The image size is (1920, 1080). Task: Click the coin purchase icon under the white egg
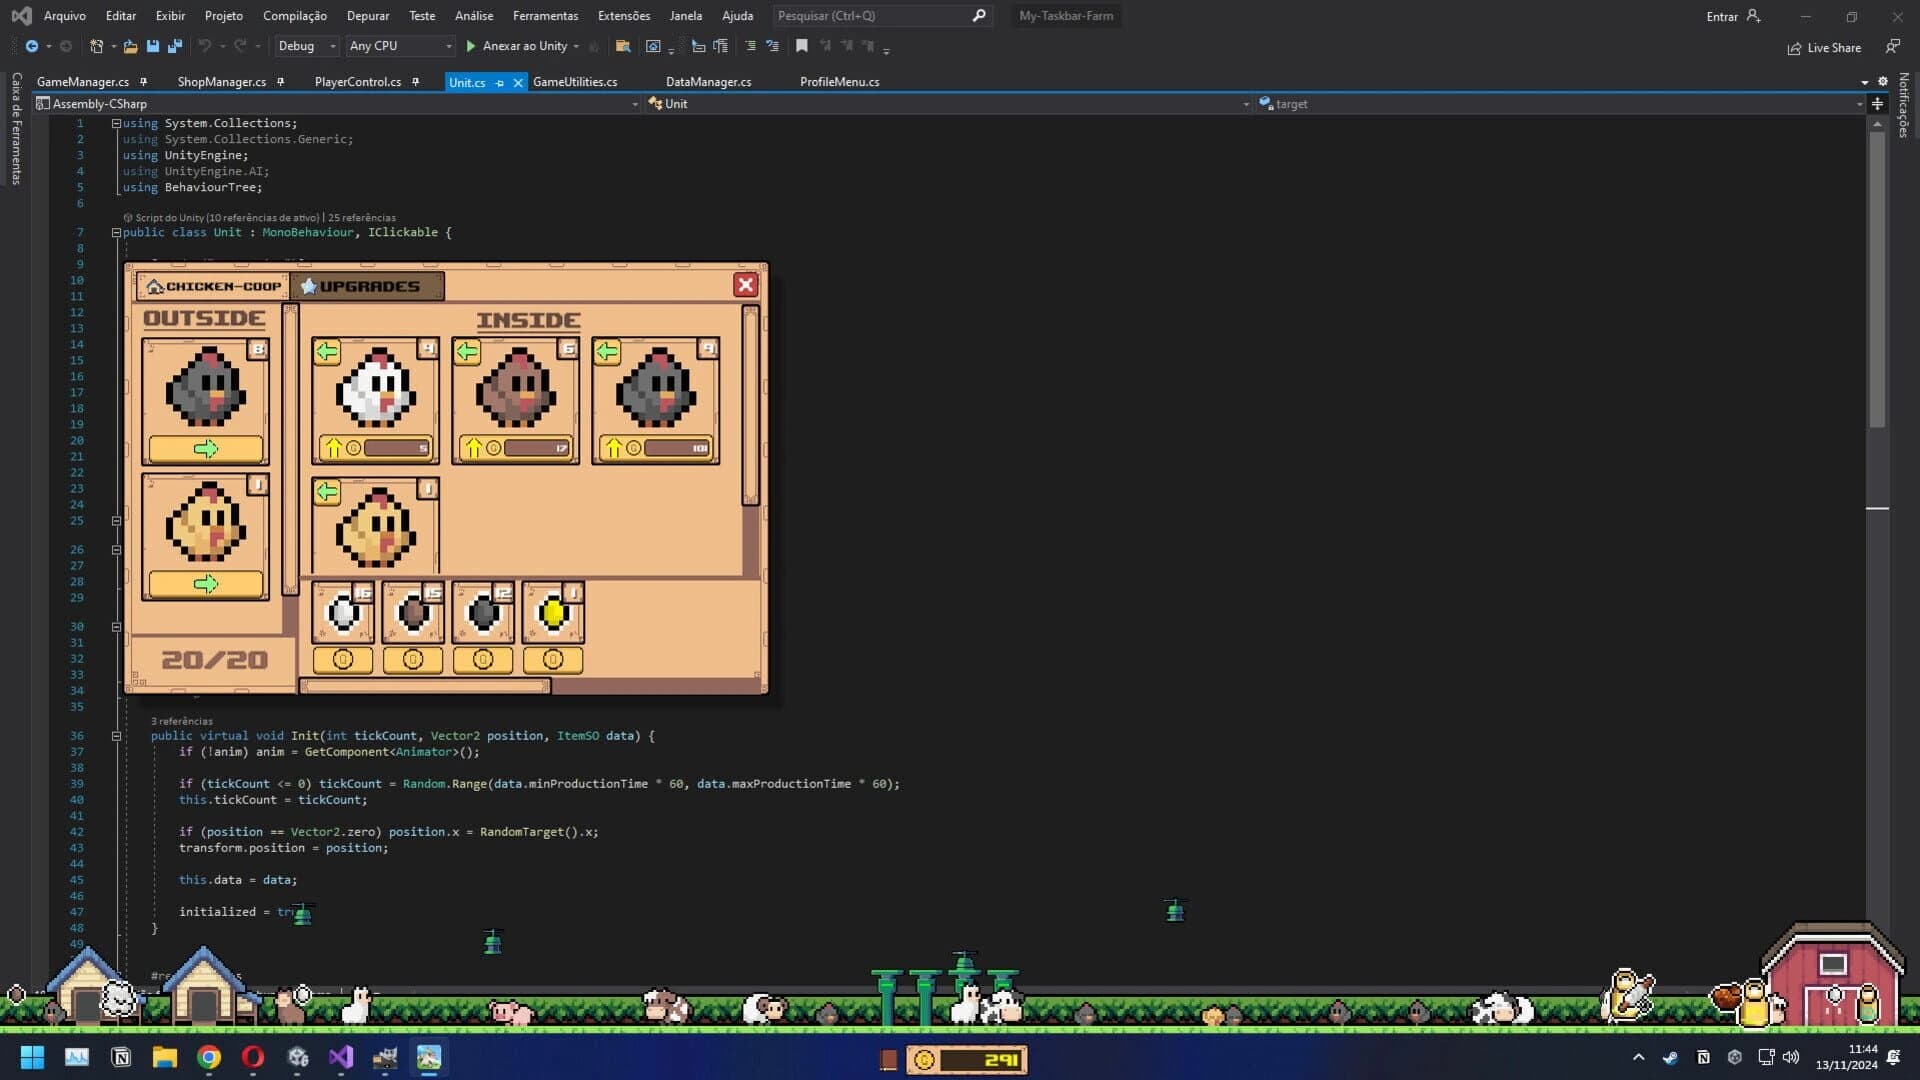click(x=342, y=659)
